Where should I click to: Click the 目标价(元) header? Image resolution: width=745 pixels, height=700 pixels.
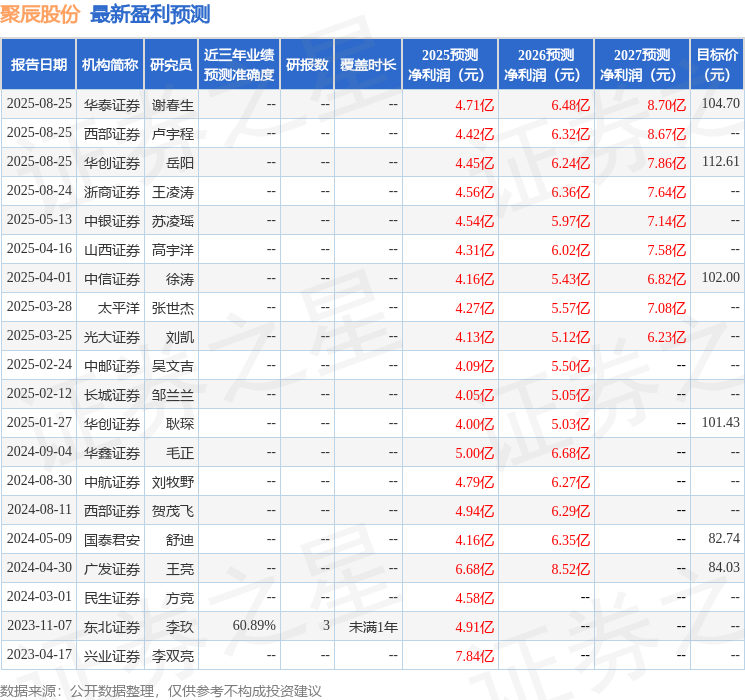tap(717, 65)
